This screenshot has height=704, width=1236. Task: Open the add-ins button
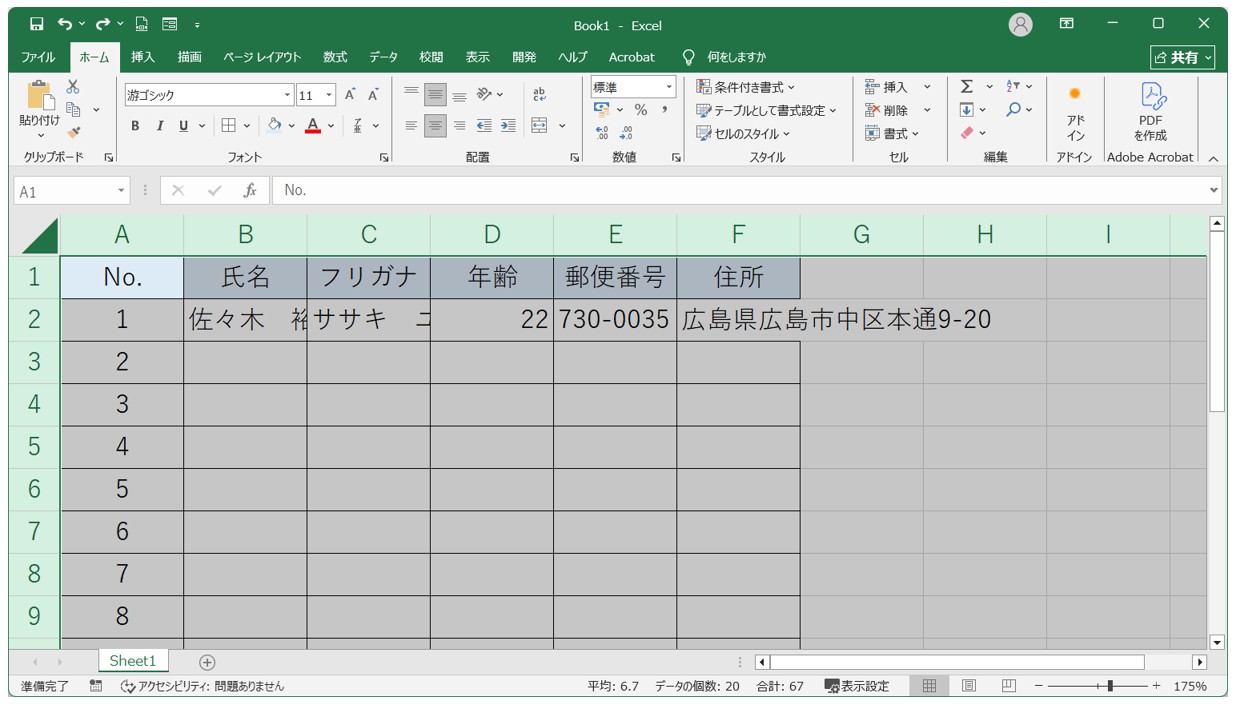(x=1075, y=114)
